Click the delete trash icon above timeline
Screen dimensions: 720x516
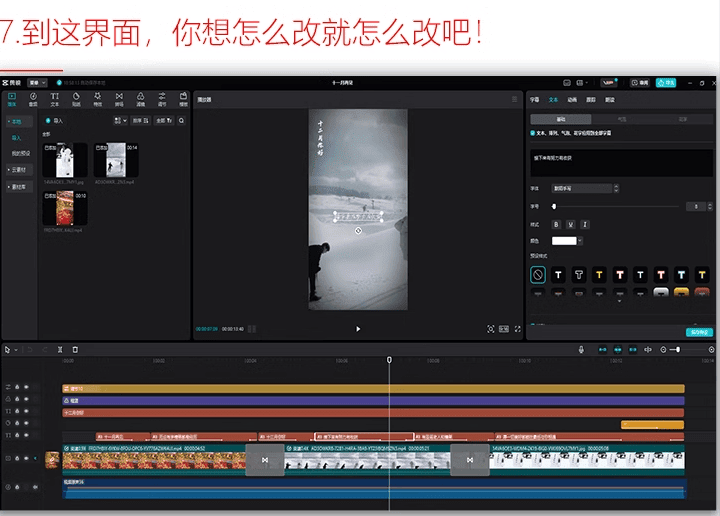[x=75, y=350]
